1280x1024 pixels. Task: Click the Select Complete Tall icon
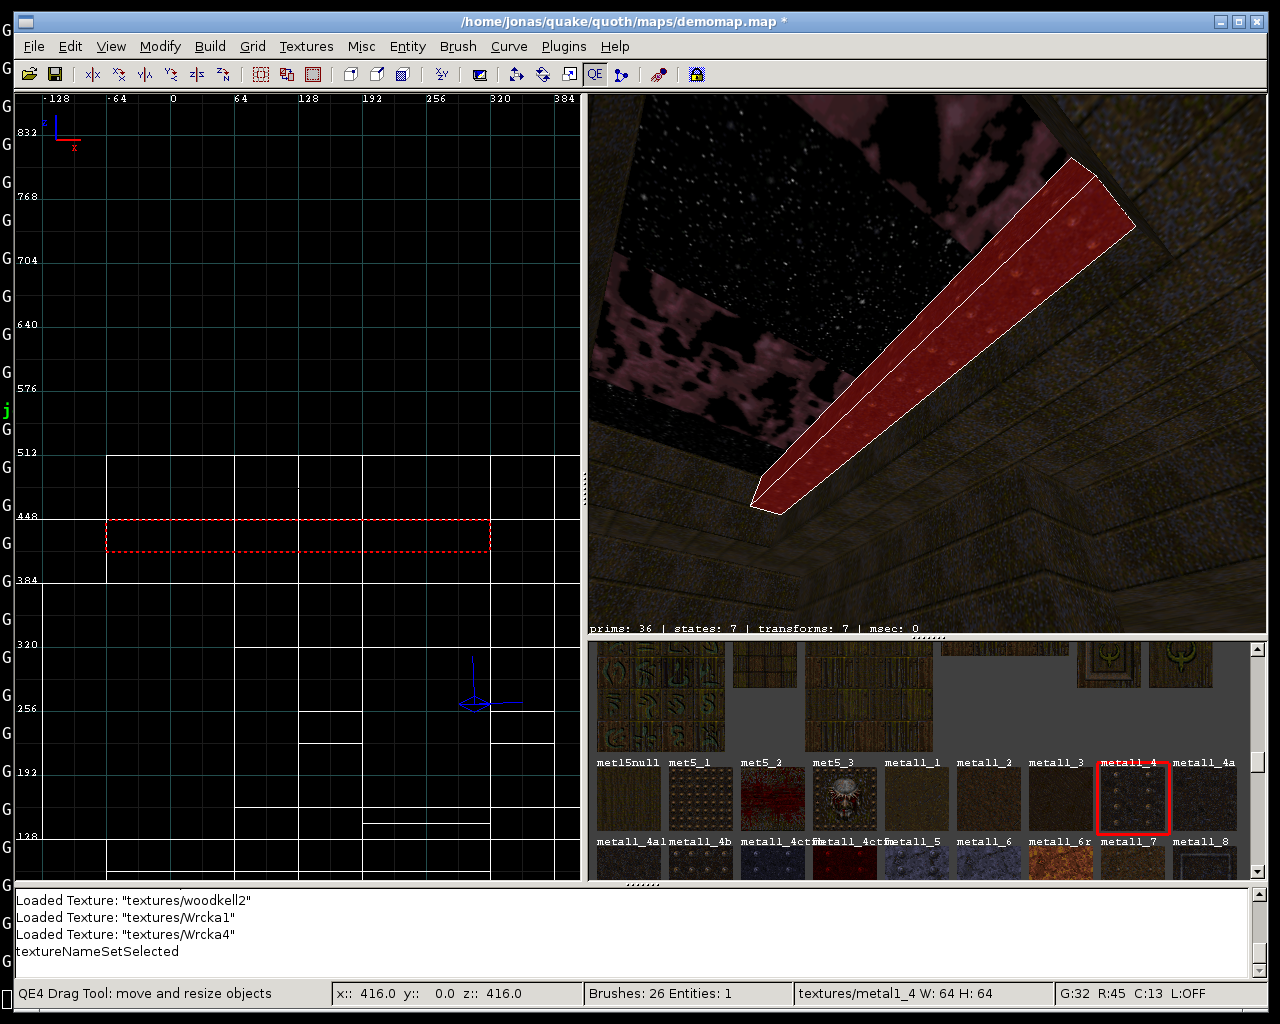(261, 74)
